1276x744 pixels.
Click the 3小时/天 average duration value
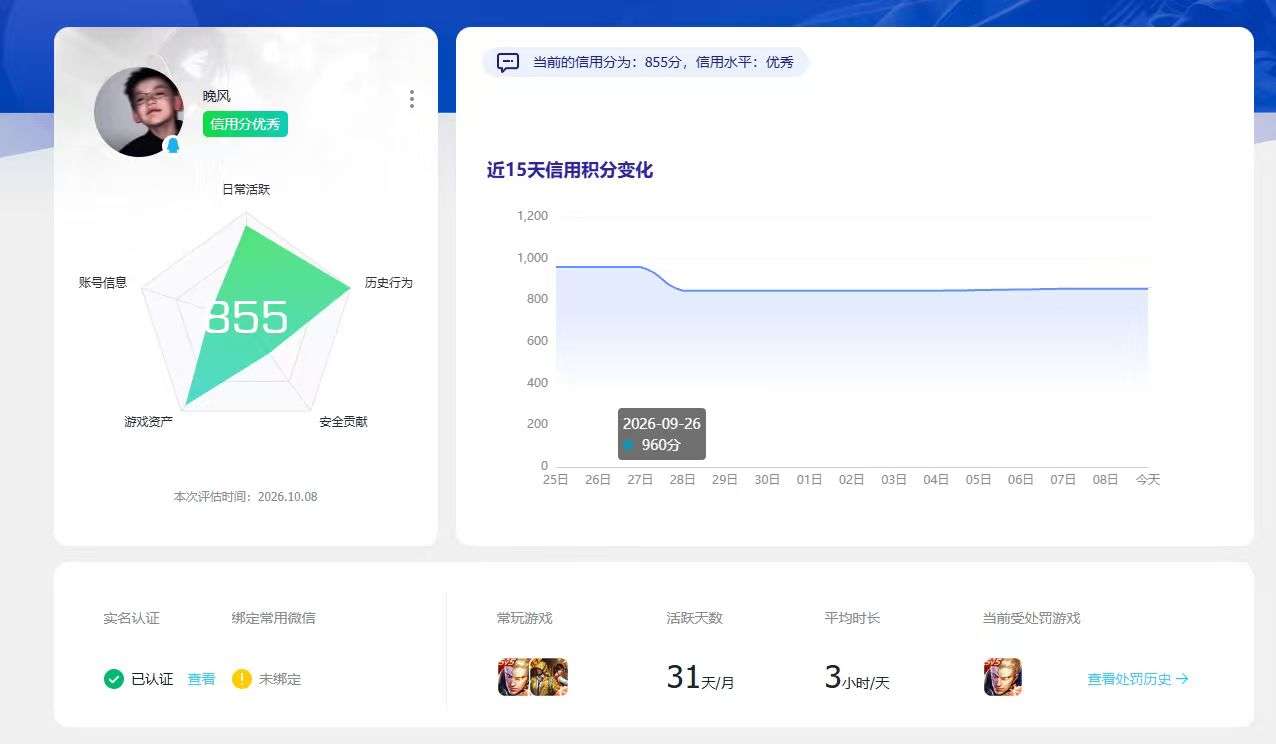[x=857, y=678]
